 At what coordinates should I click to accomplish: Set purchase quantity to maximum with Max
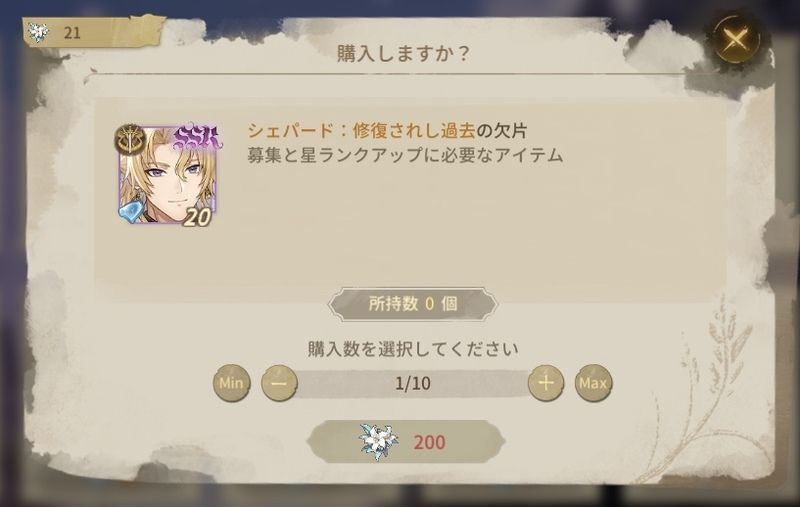click(593, 383)
